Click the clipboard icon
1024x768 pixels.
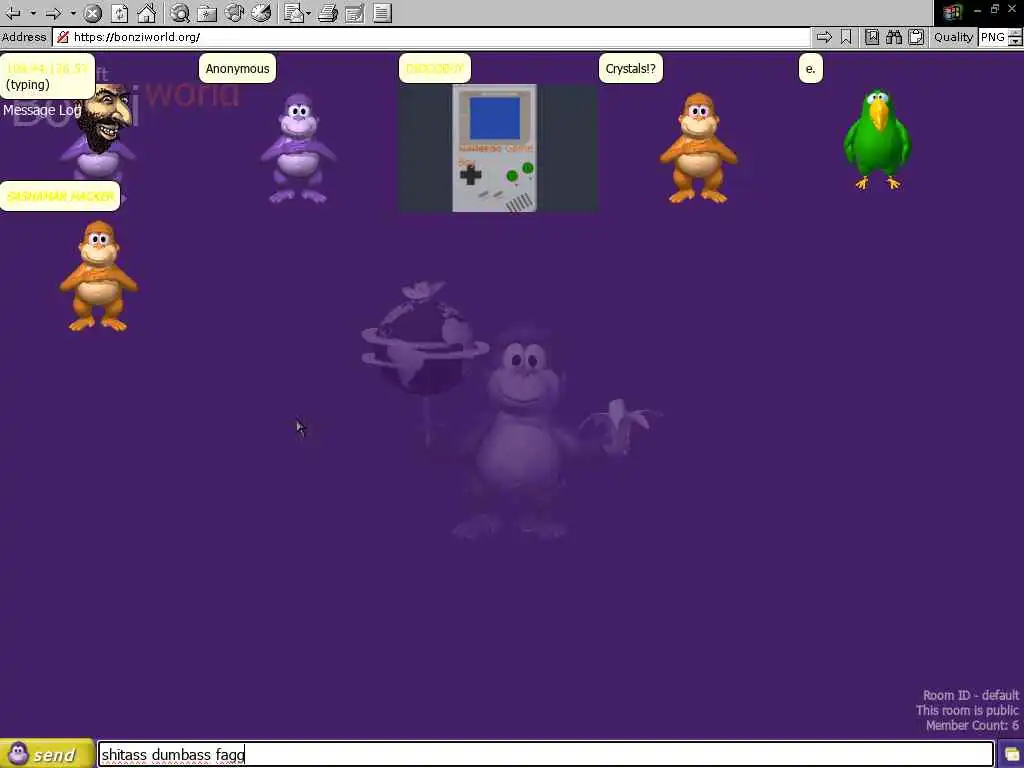(916, 37)
